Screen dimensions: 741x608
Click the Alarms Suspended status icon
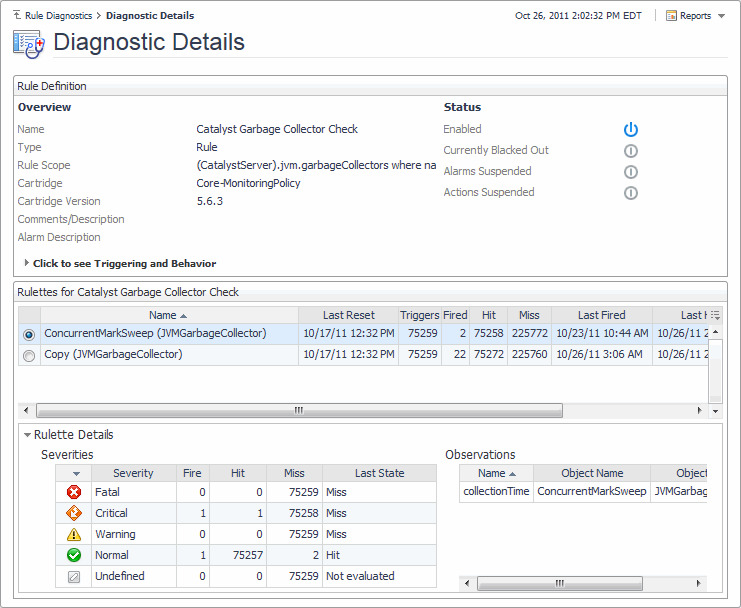tap(630, 172)
